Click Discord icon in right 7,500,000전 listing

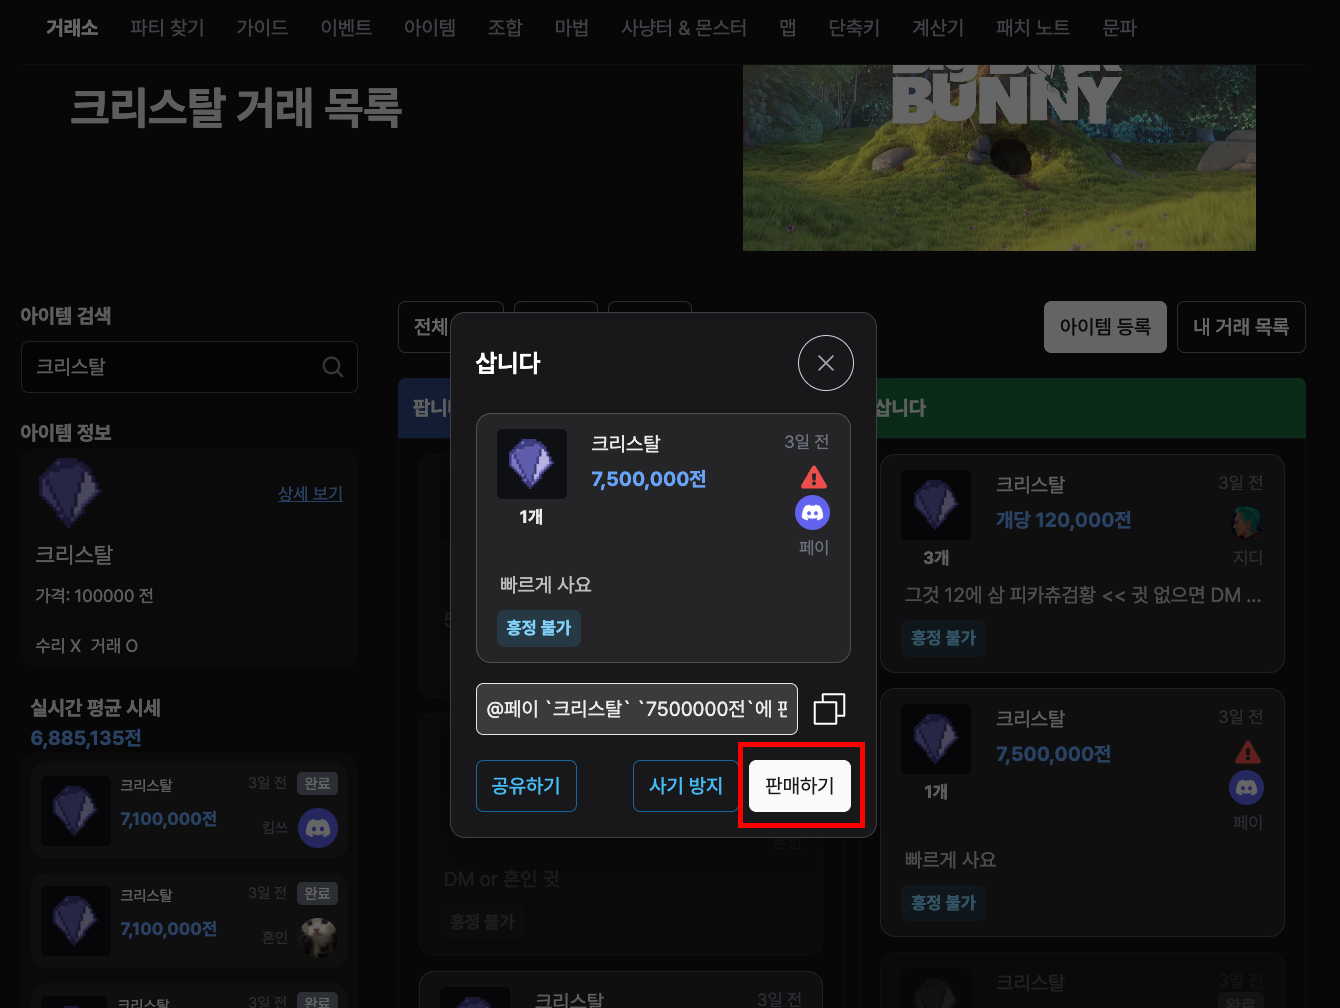(1246, 788)
